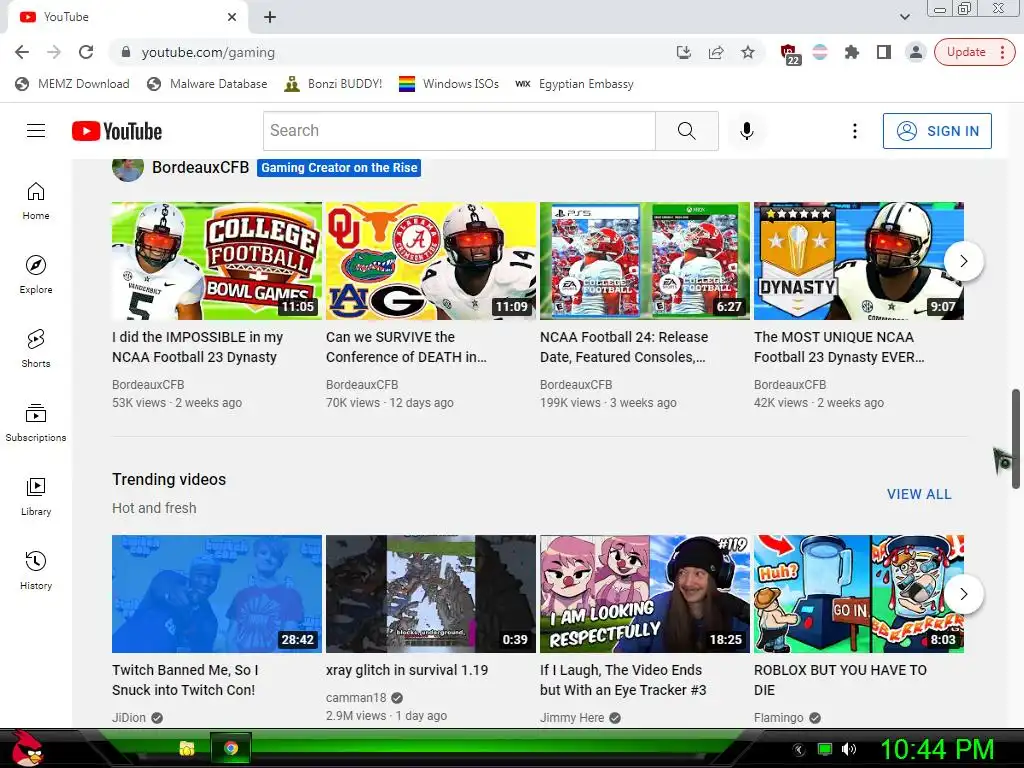Open title I did the IMPOSSIBLE in my NCAA
This screenshot has width=1024, height=768.
197,347
